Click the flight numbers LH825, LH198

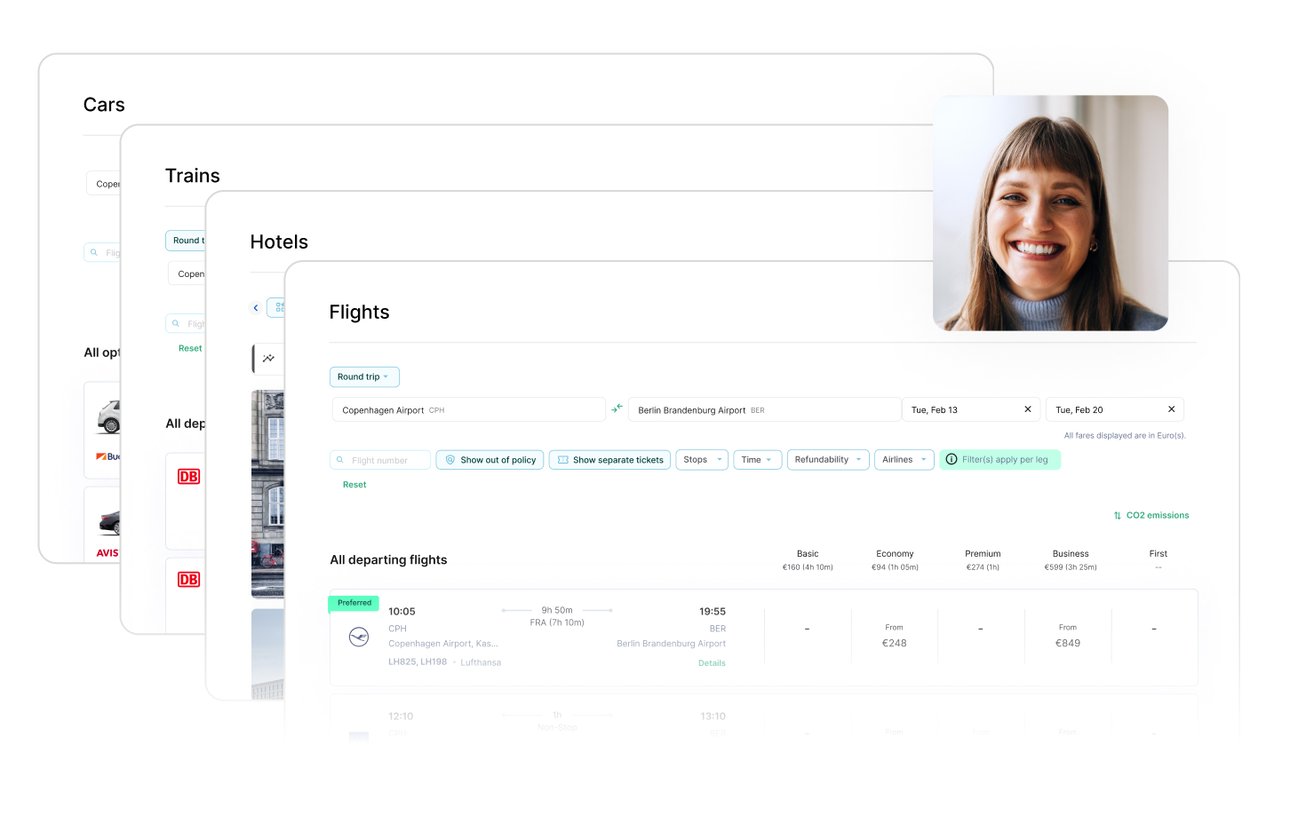[418, 662]
